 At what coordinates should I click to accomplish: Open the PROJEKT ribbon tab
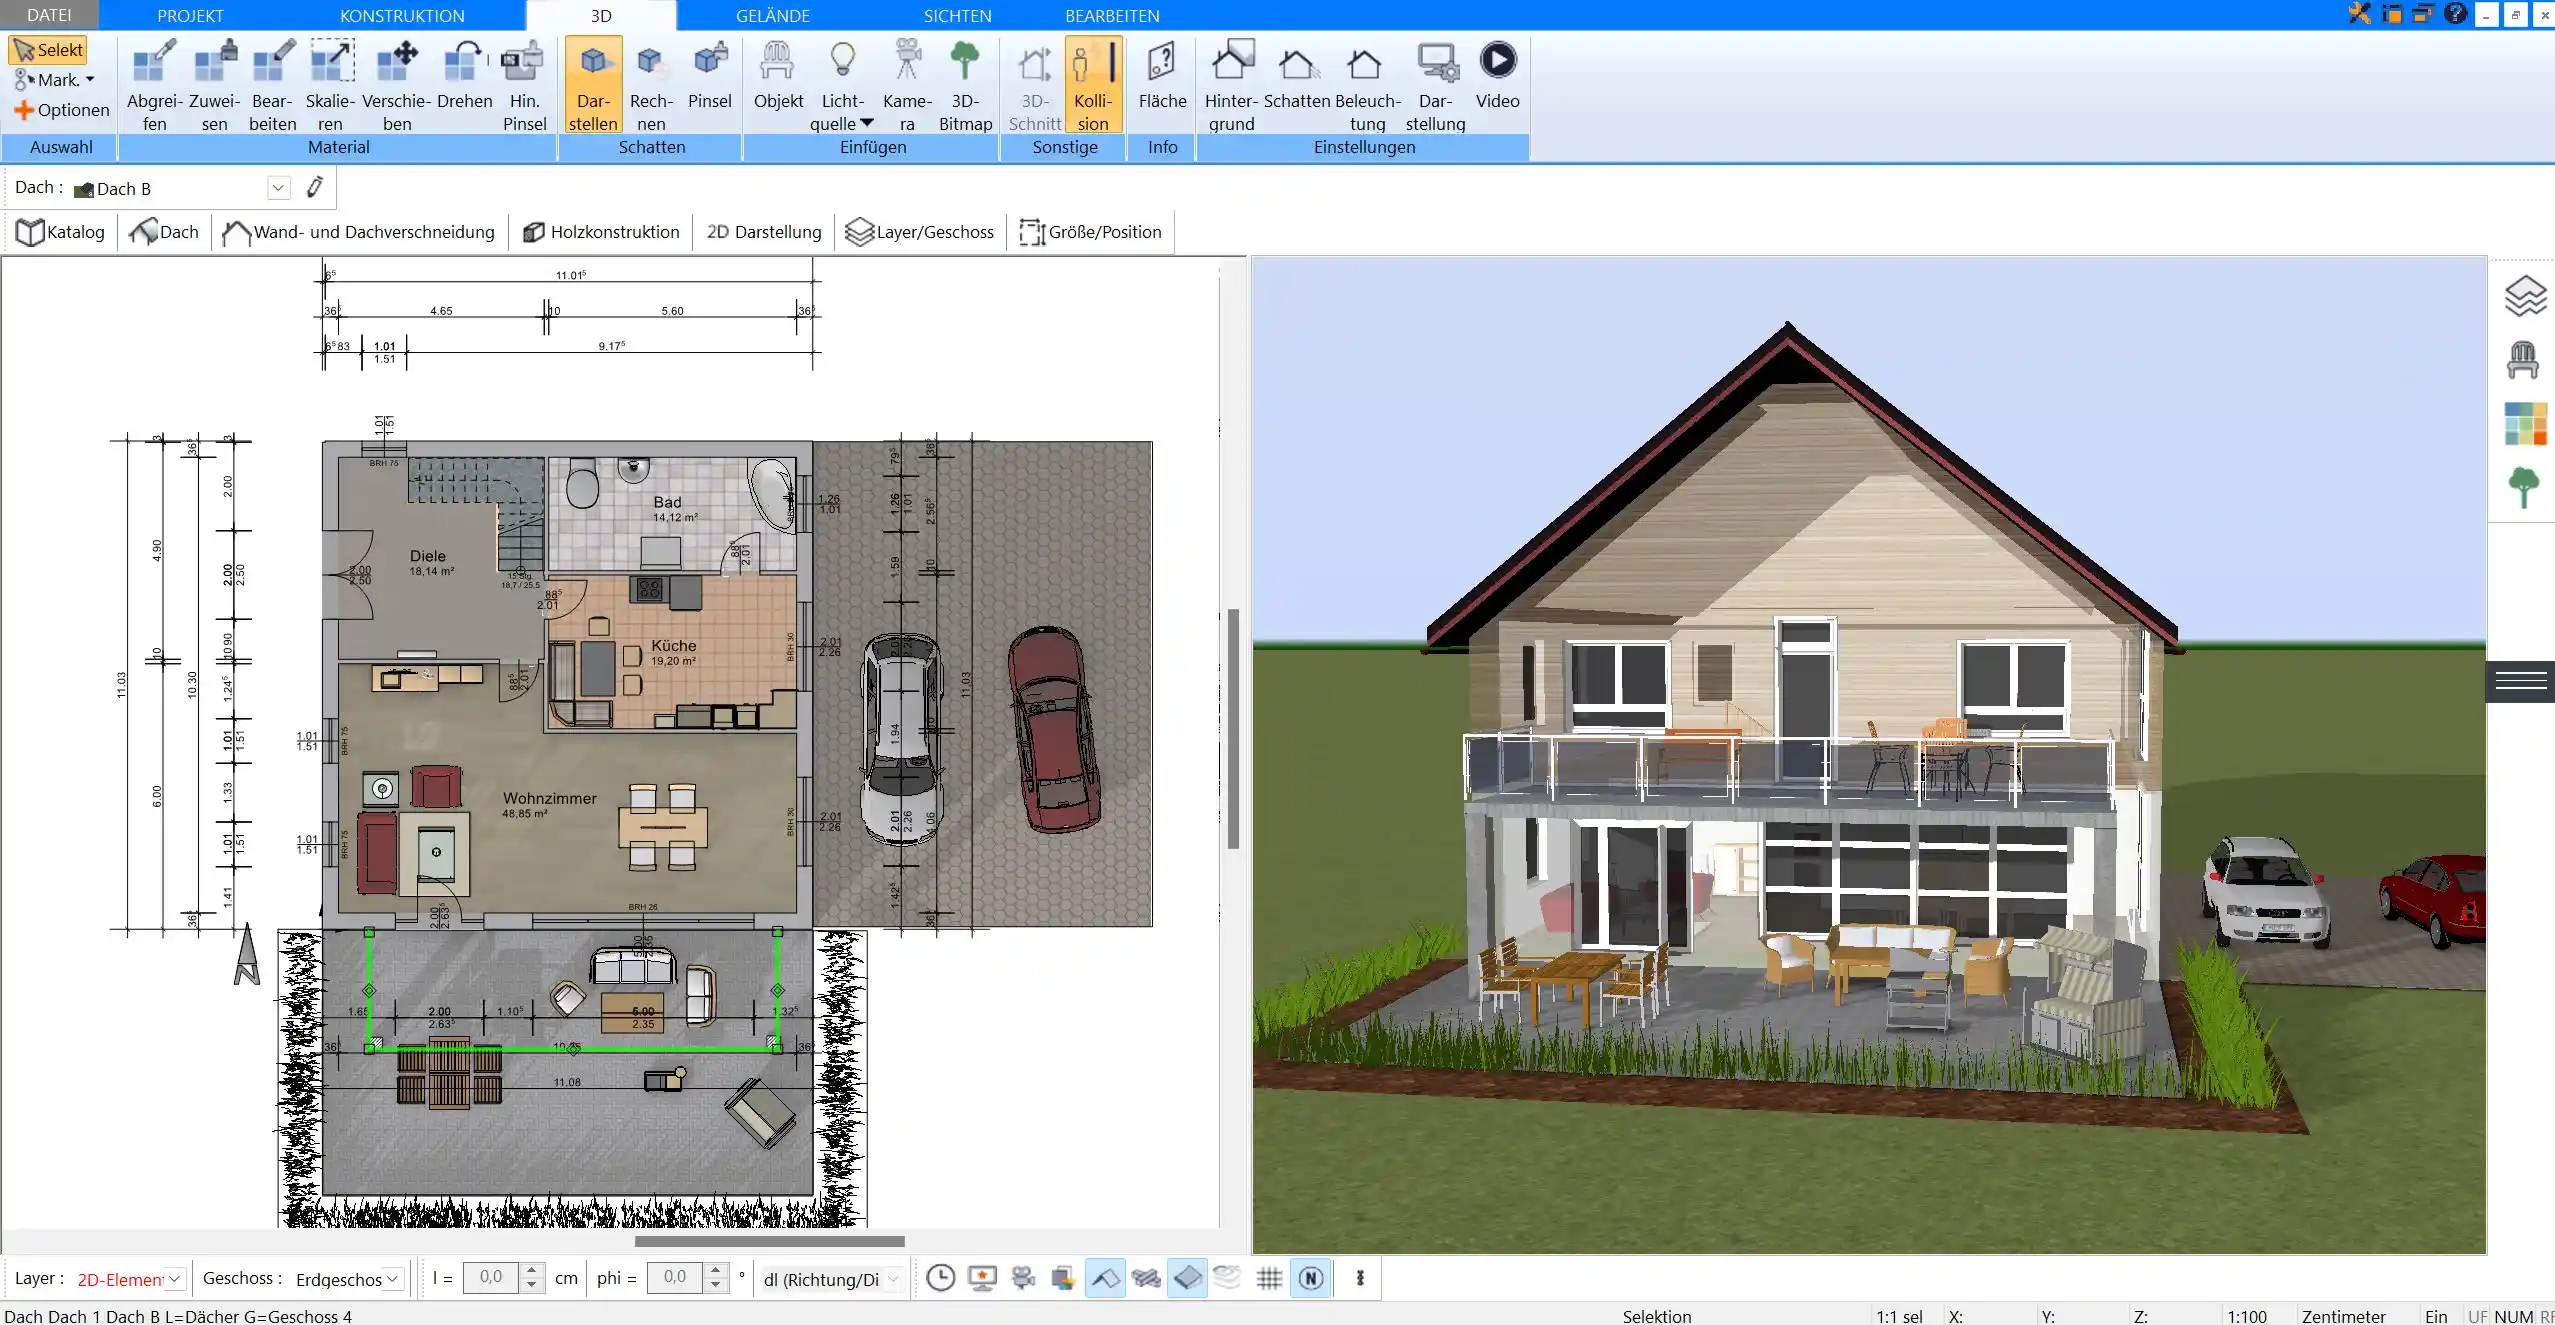click(190, 16)
